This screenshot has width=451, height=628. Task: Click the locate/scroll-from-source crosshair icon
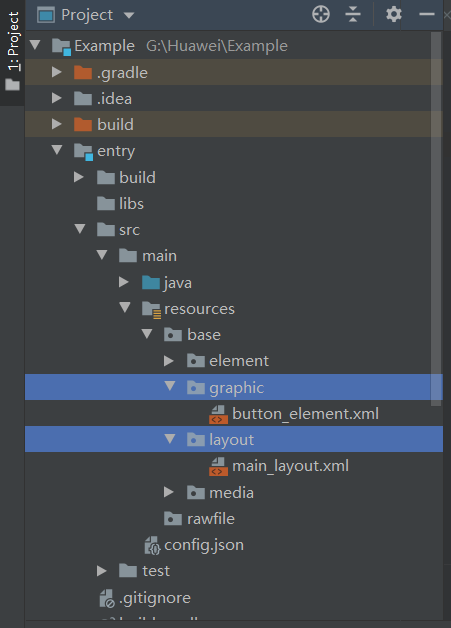pyautogui.click(x=321, y=15)
